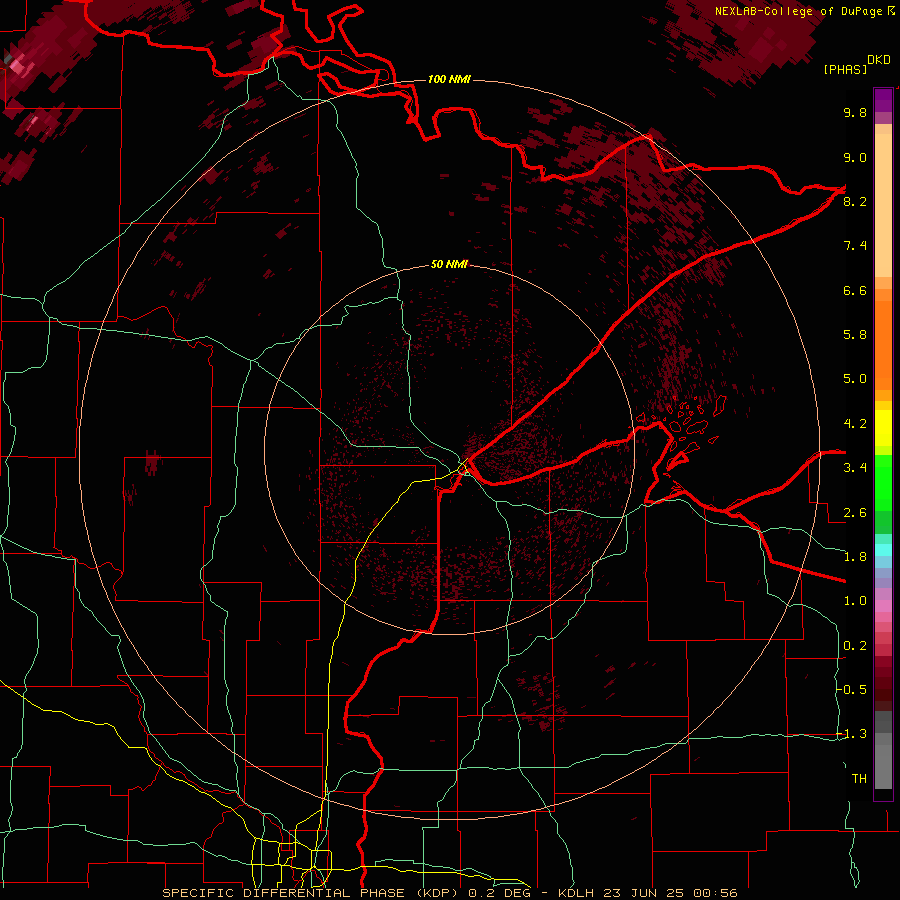Viewport: 900px width, 900px height.
Task: Click the 3.4 value on color scale
Action: (855, 468)
